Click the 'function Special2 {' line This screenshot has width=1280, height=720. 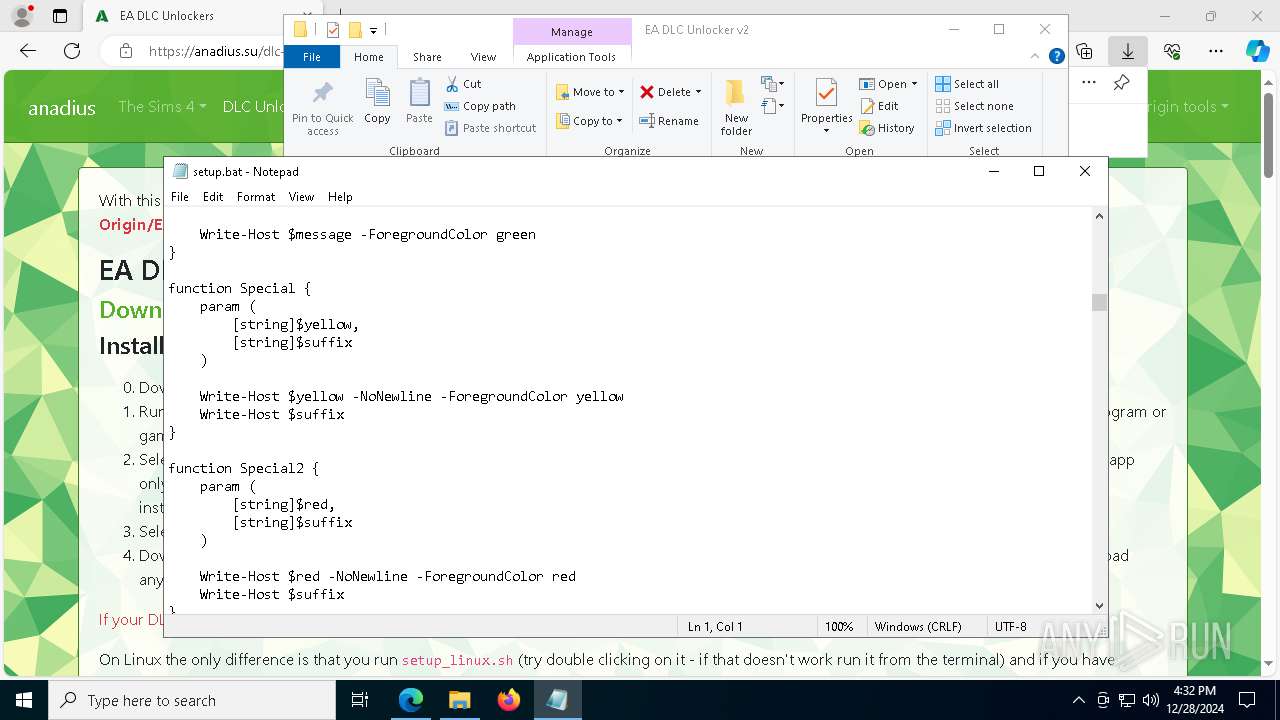tap(243, 468)
